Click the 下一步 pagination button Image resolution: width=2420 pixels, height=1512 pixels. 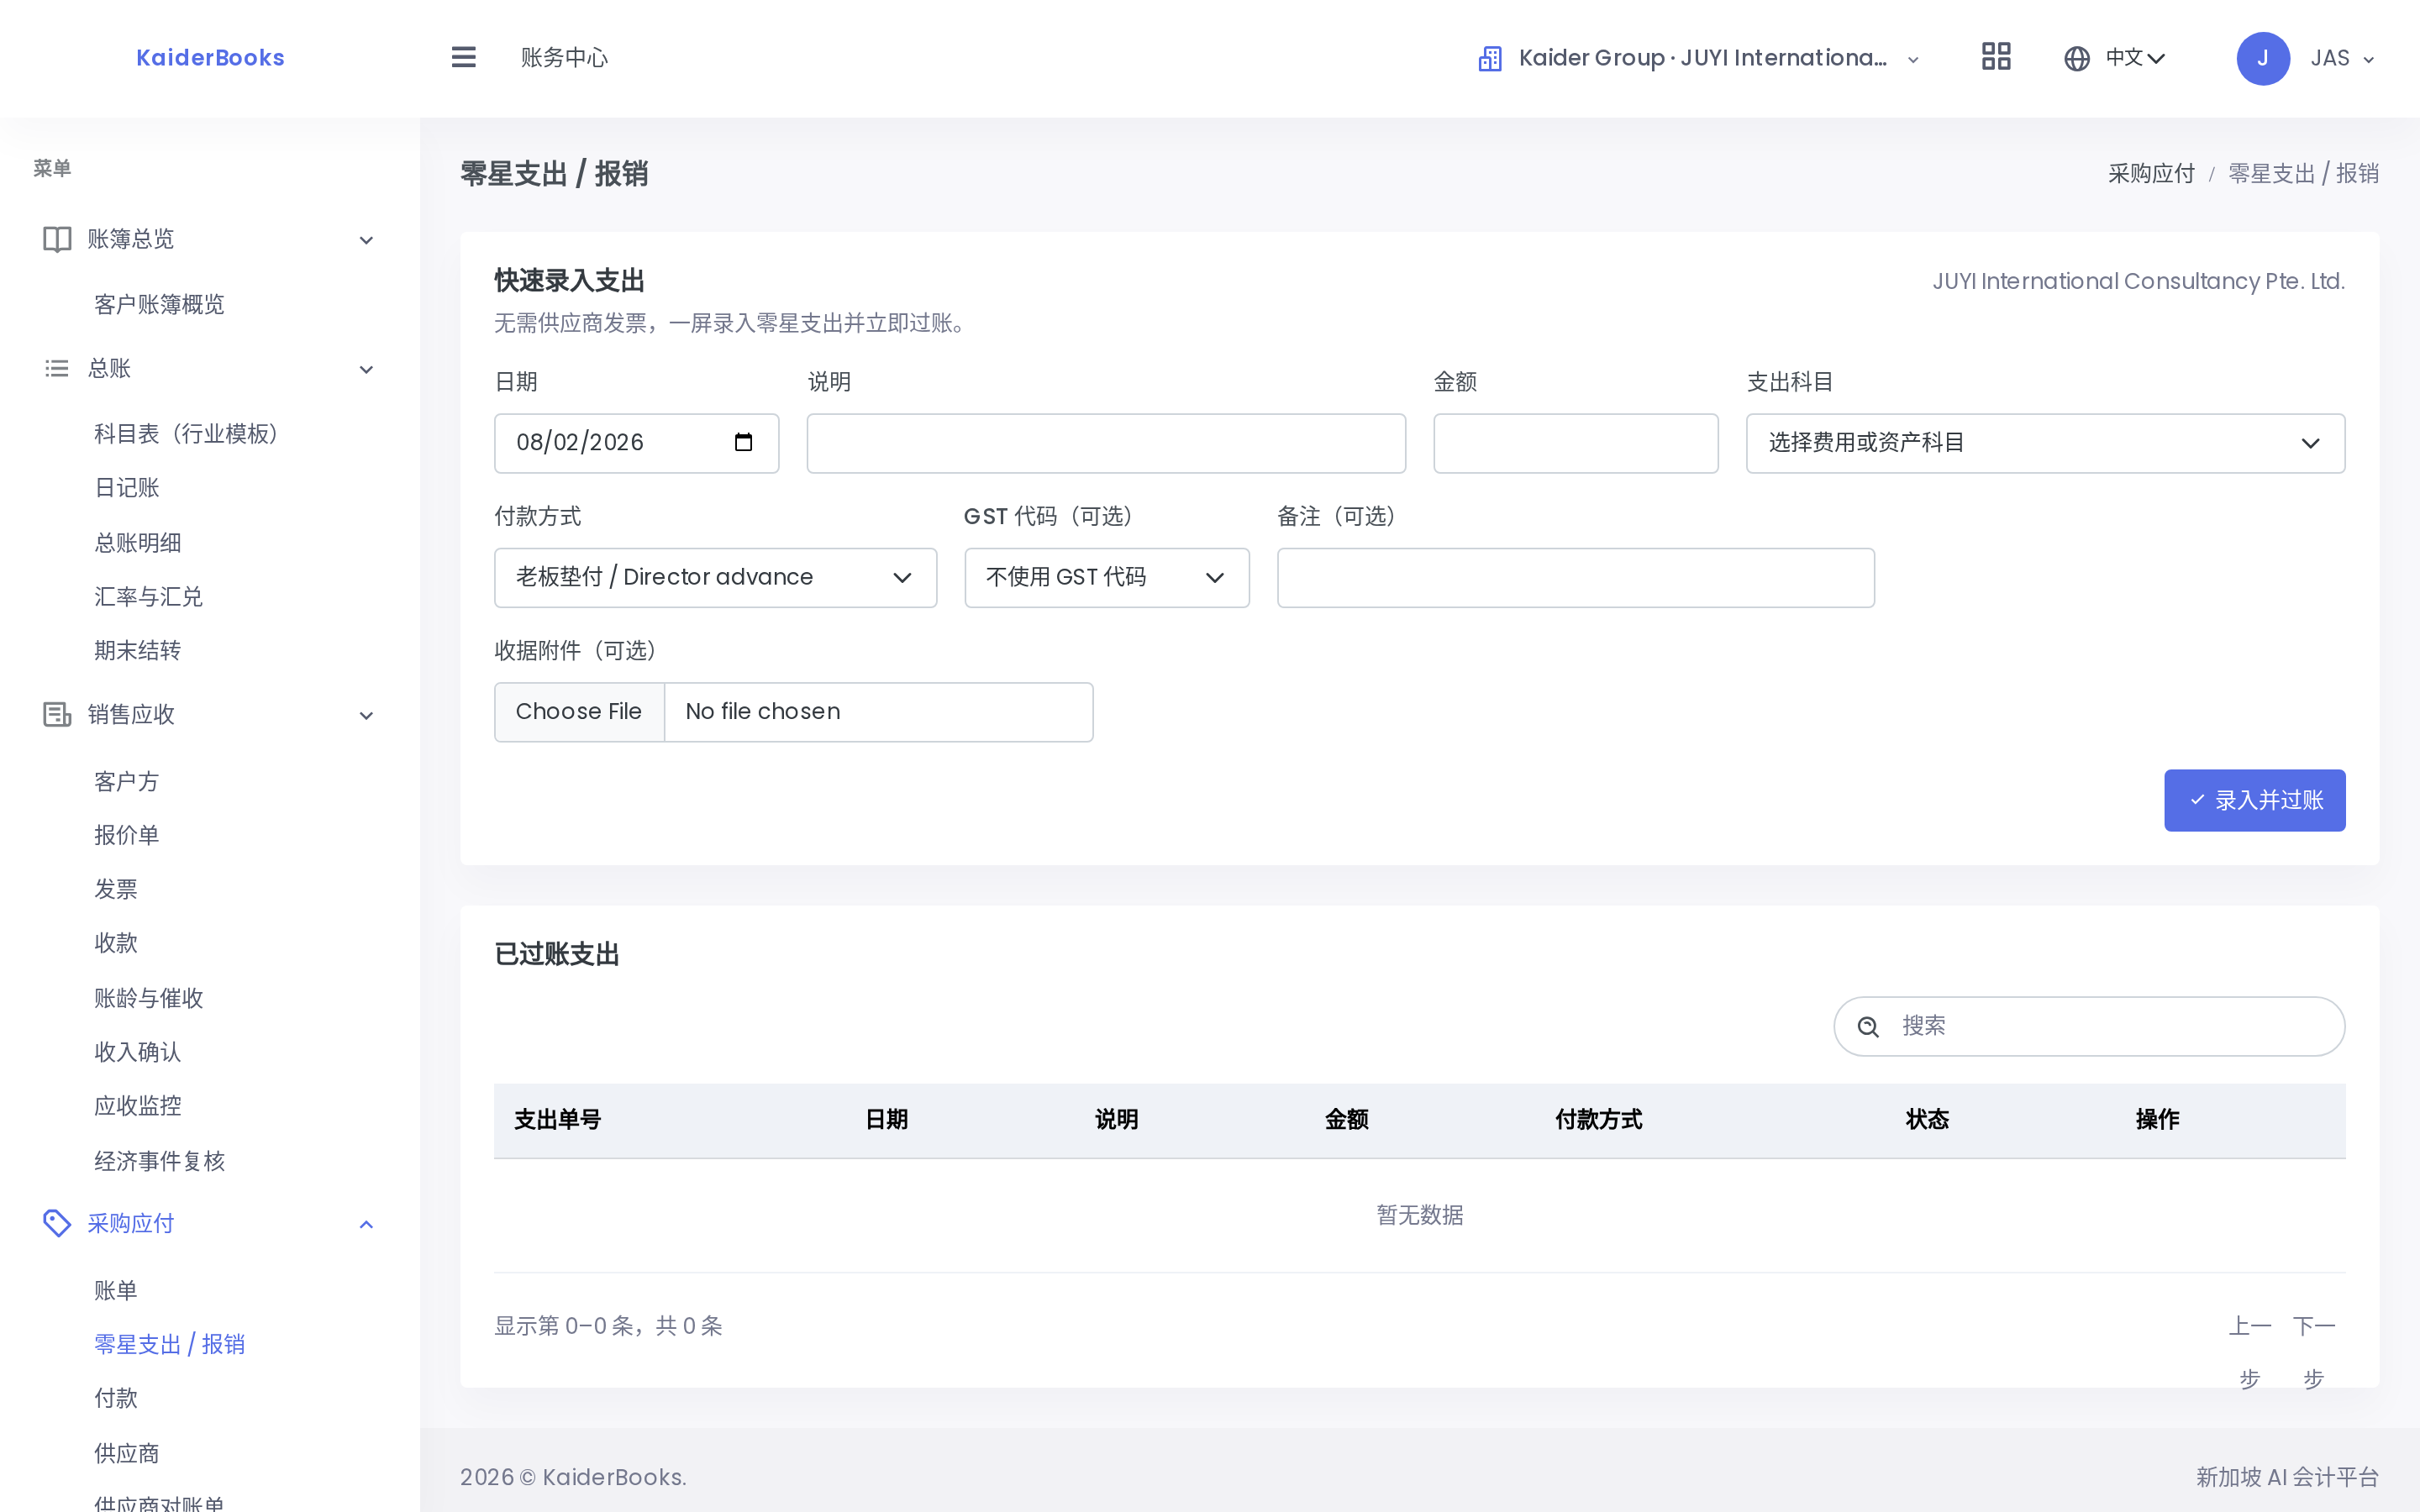(x=2313, y=1352)
